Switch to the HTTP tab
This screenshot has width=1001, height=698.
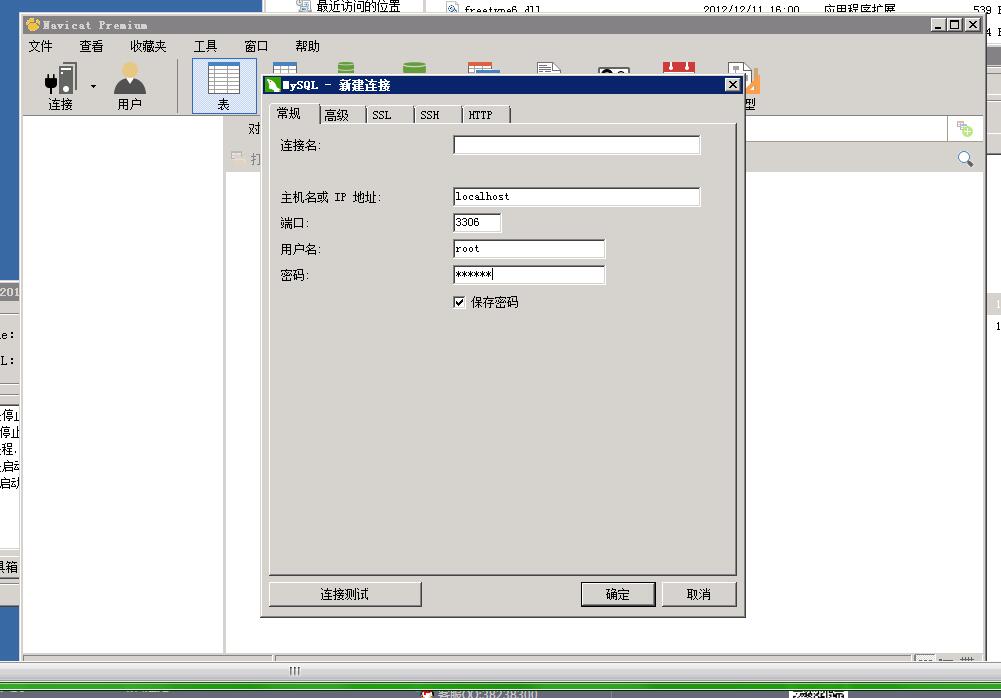point(481,115)
